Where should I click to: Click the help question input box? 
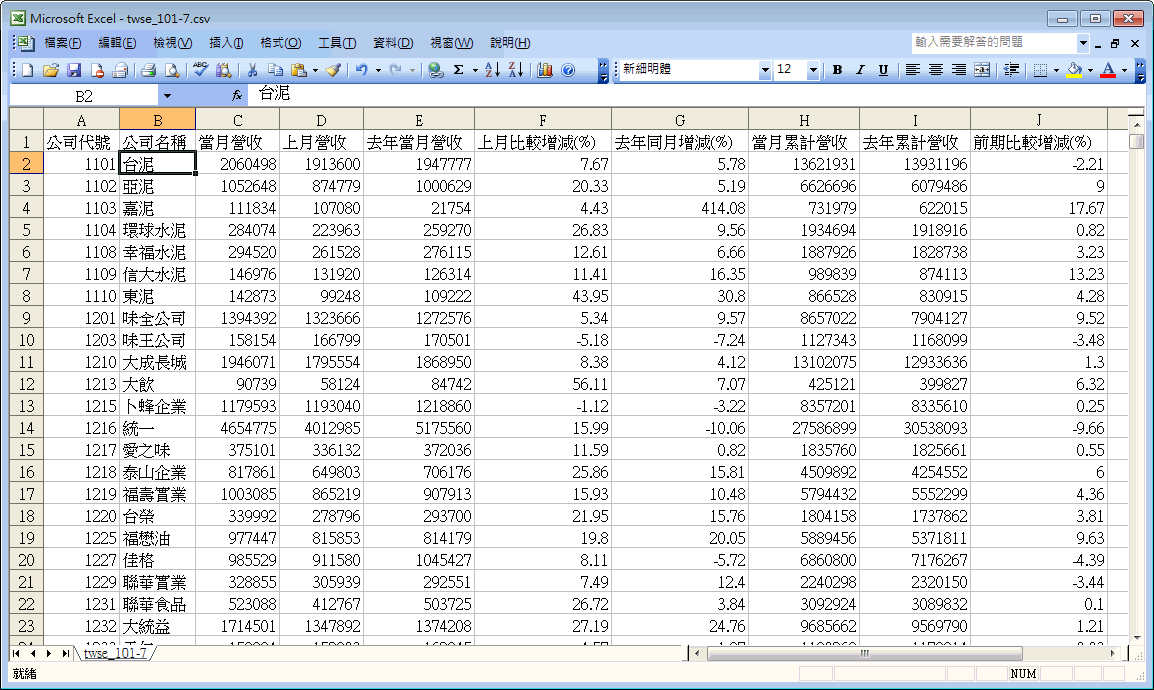tap(994, 43)
